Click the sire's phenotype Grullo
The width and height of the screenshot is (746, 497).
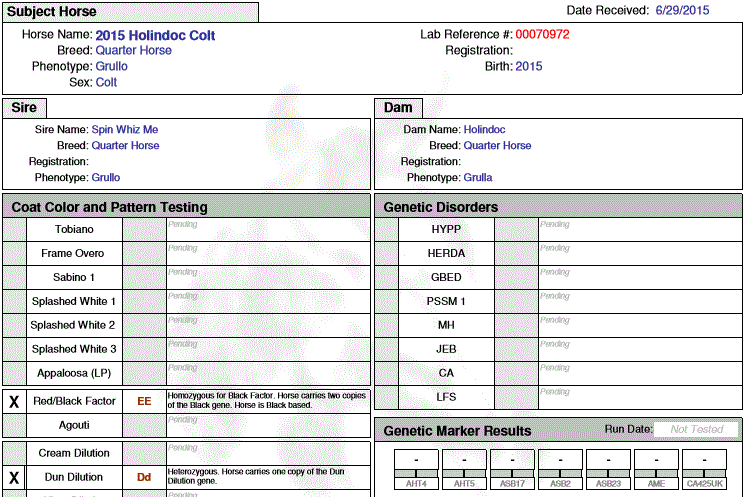106,177
